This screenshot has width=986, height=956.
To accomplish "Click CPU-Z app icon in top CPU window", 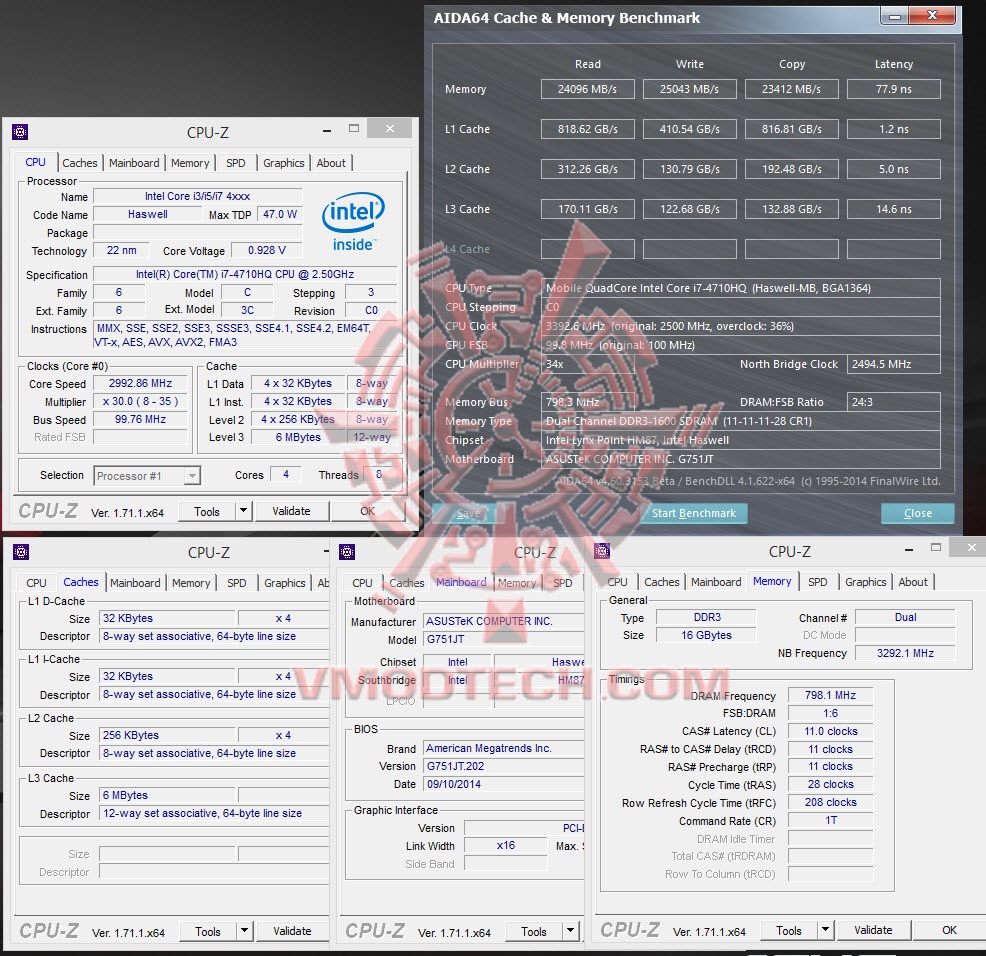I will [20, 132].
